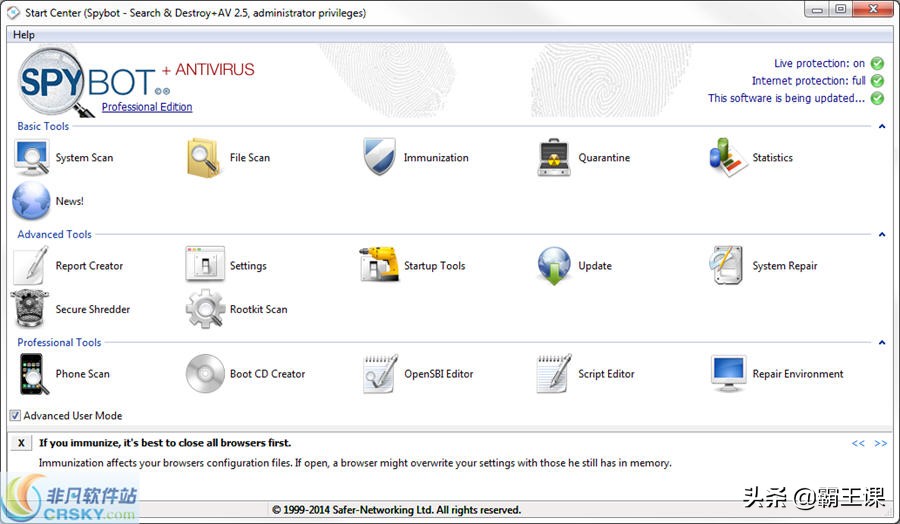Image resolution: width=900 pixels, height=524 pixels.
Task: Open Boot CD Creator disc icon
Action: point(205,374)
